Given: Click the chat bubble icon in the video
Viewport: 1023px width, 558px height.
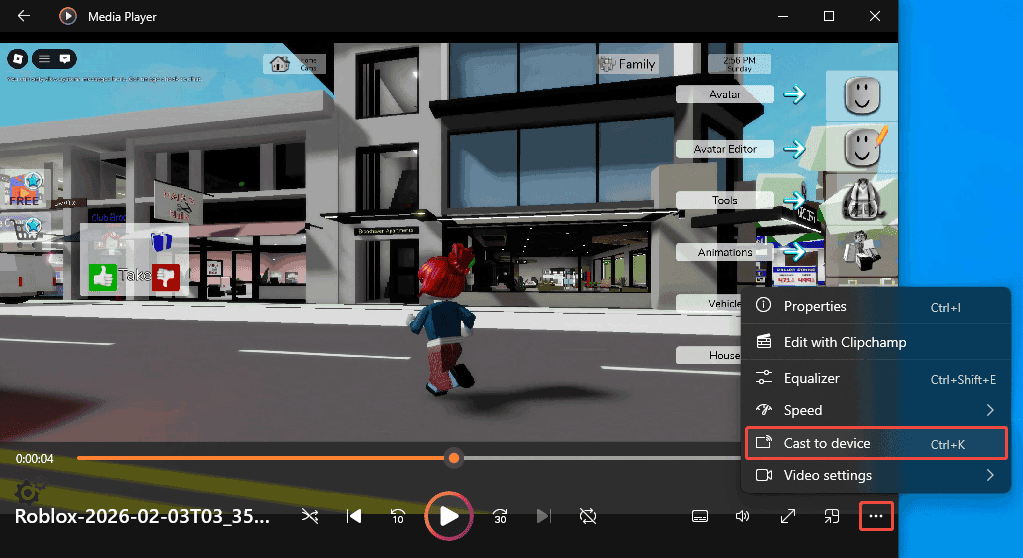Looking at the screenshot, I should pos(65,59).
